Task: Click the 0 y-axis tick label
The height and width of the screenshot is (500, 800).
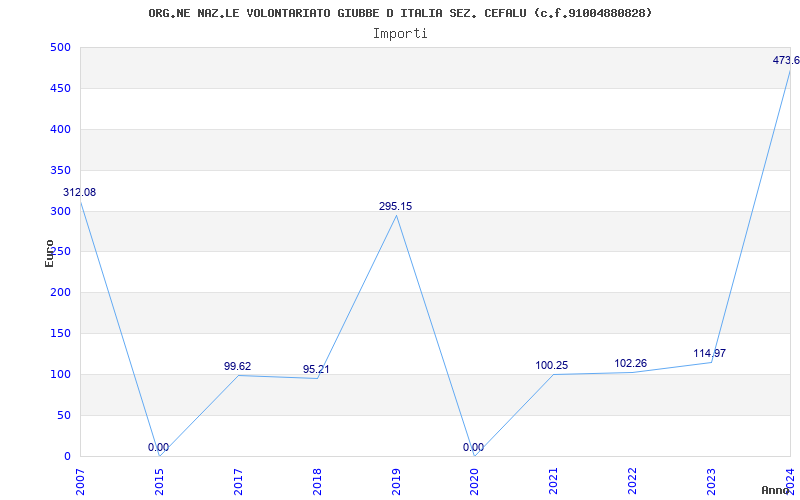Action: tap(67, 456)
